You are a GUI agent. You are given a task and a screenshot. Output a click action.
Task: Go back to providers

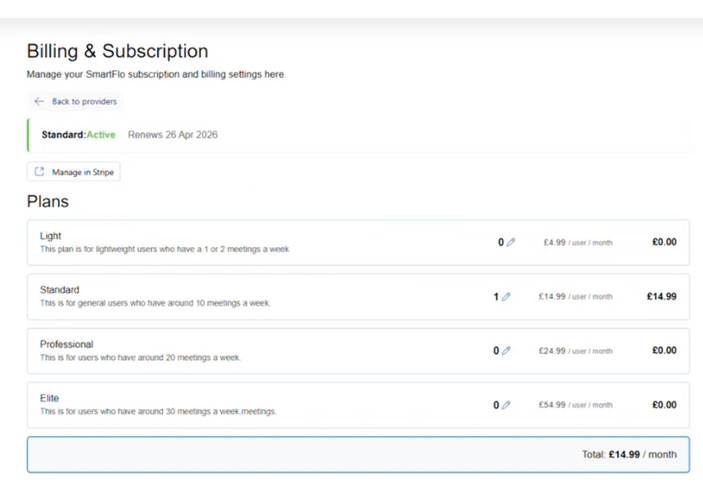pos(75,101)
